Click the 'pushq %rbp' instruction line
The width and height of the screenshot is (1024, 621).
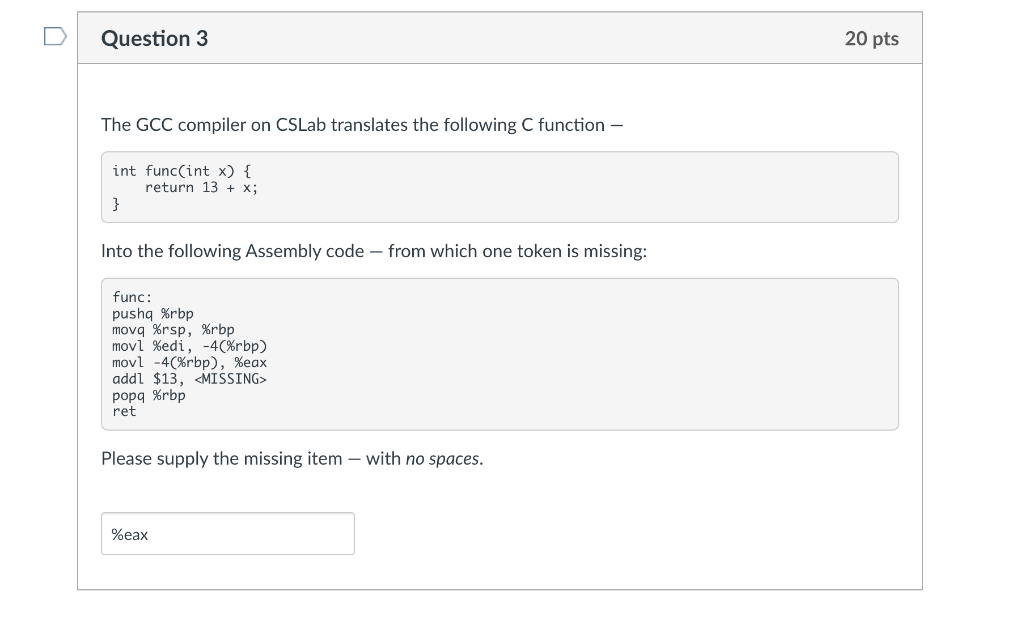pyautogui.click(x=152, y=313)
